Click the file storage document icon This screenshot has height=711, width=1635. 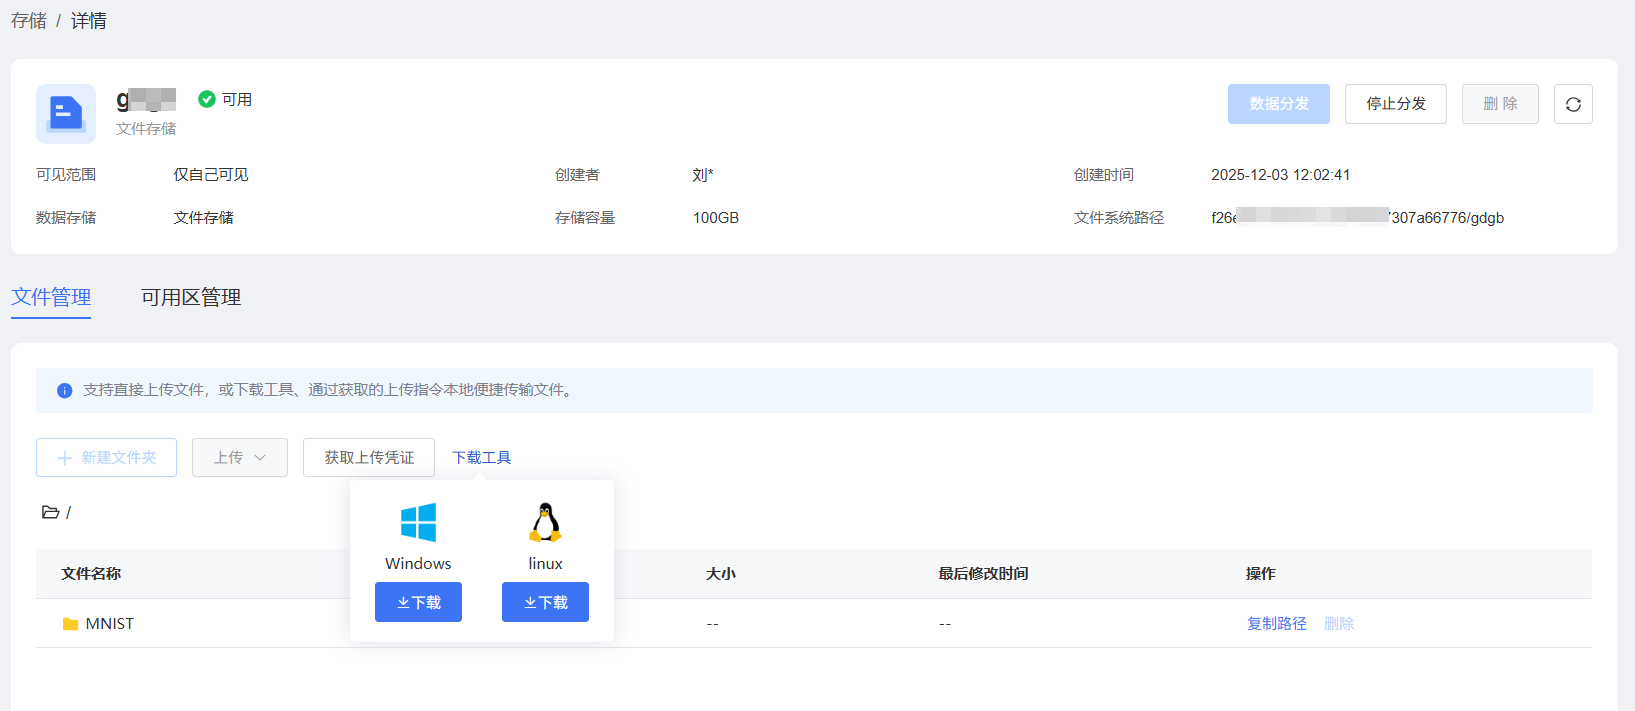pyautogui.click(x=66, y=114)
